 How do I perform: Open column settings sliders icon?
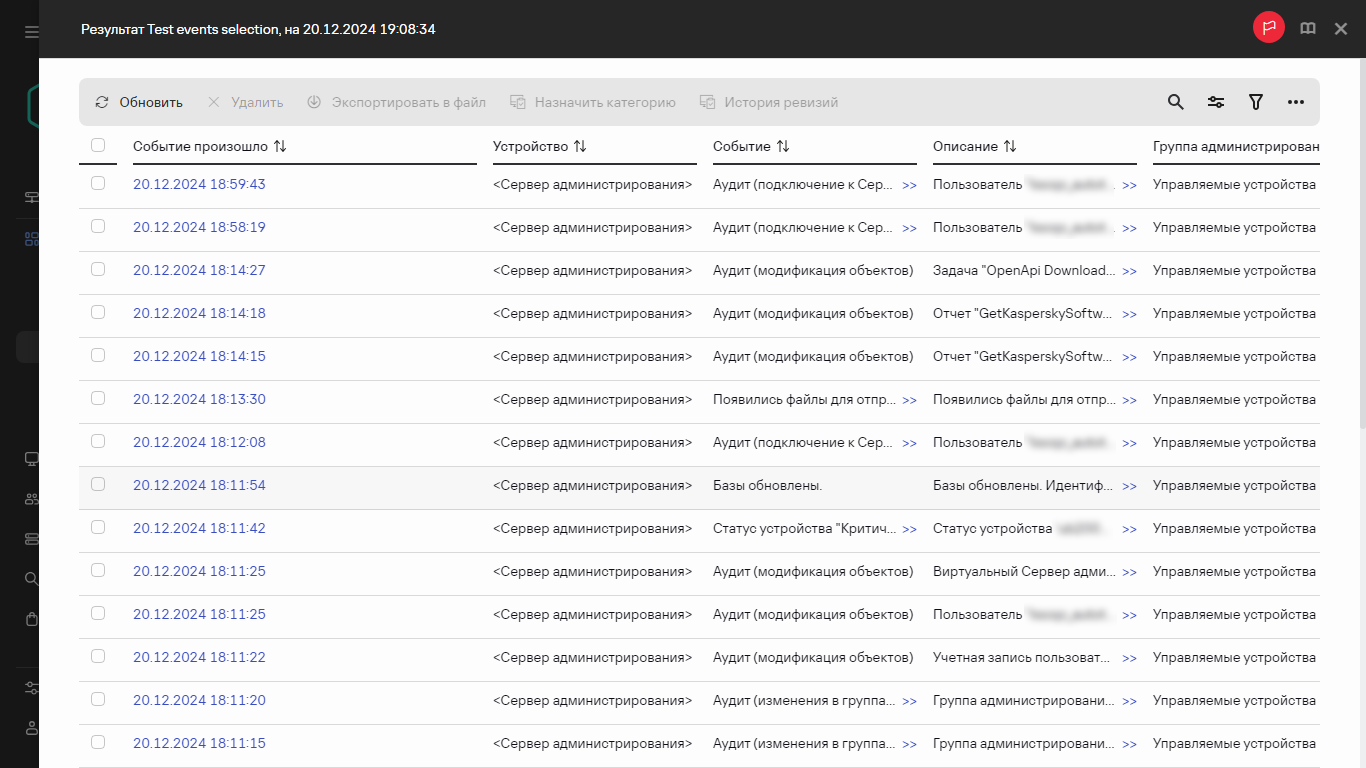1216,102
